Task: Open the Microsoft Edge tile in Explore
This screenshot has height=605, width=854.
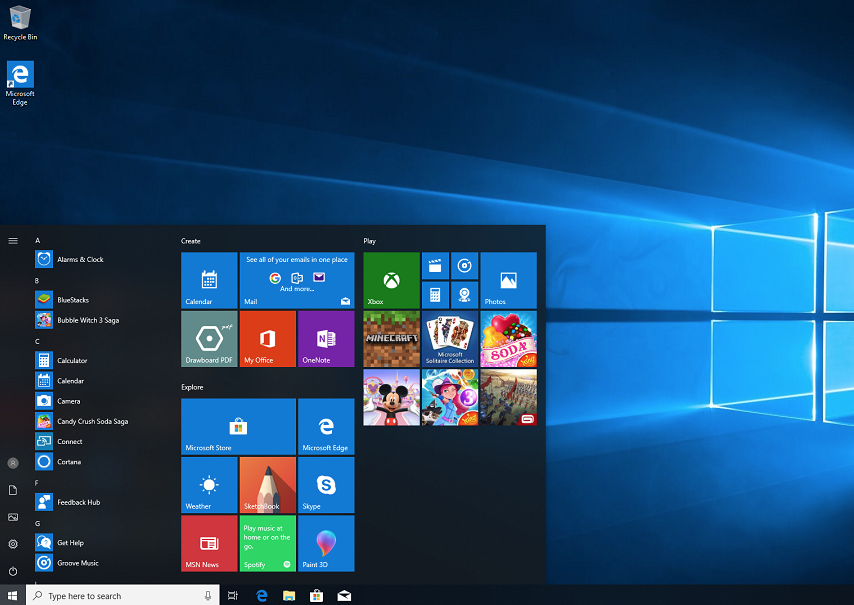Action: [x=326, y=426]
